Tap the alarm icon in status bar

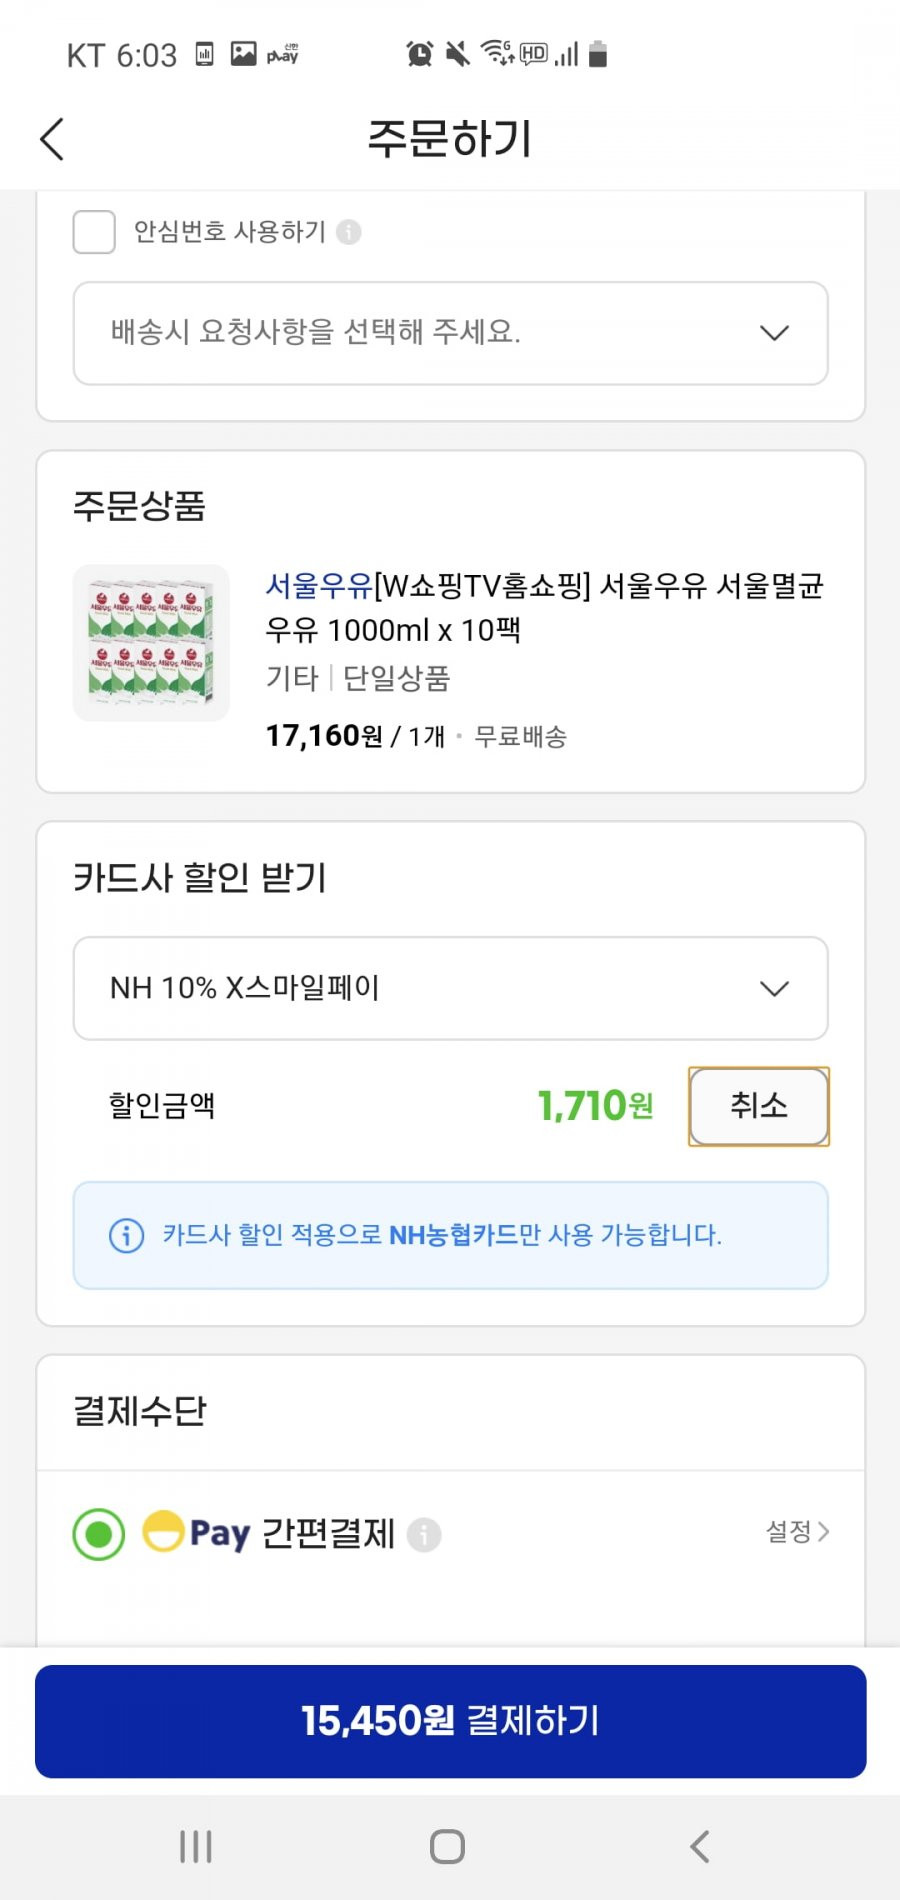coord(420,54)
